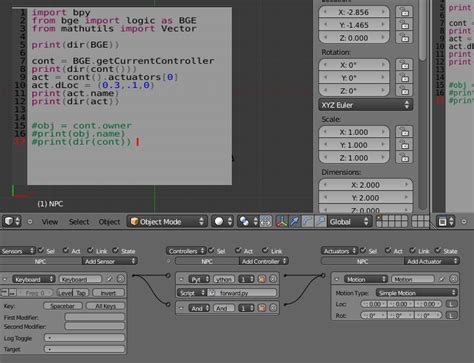Lock the Scale Y value
Viewport: 474px width, 363px height.
pos(404,145)
